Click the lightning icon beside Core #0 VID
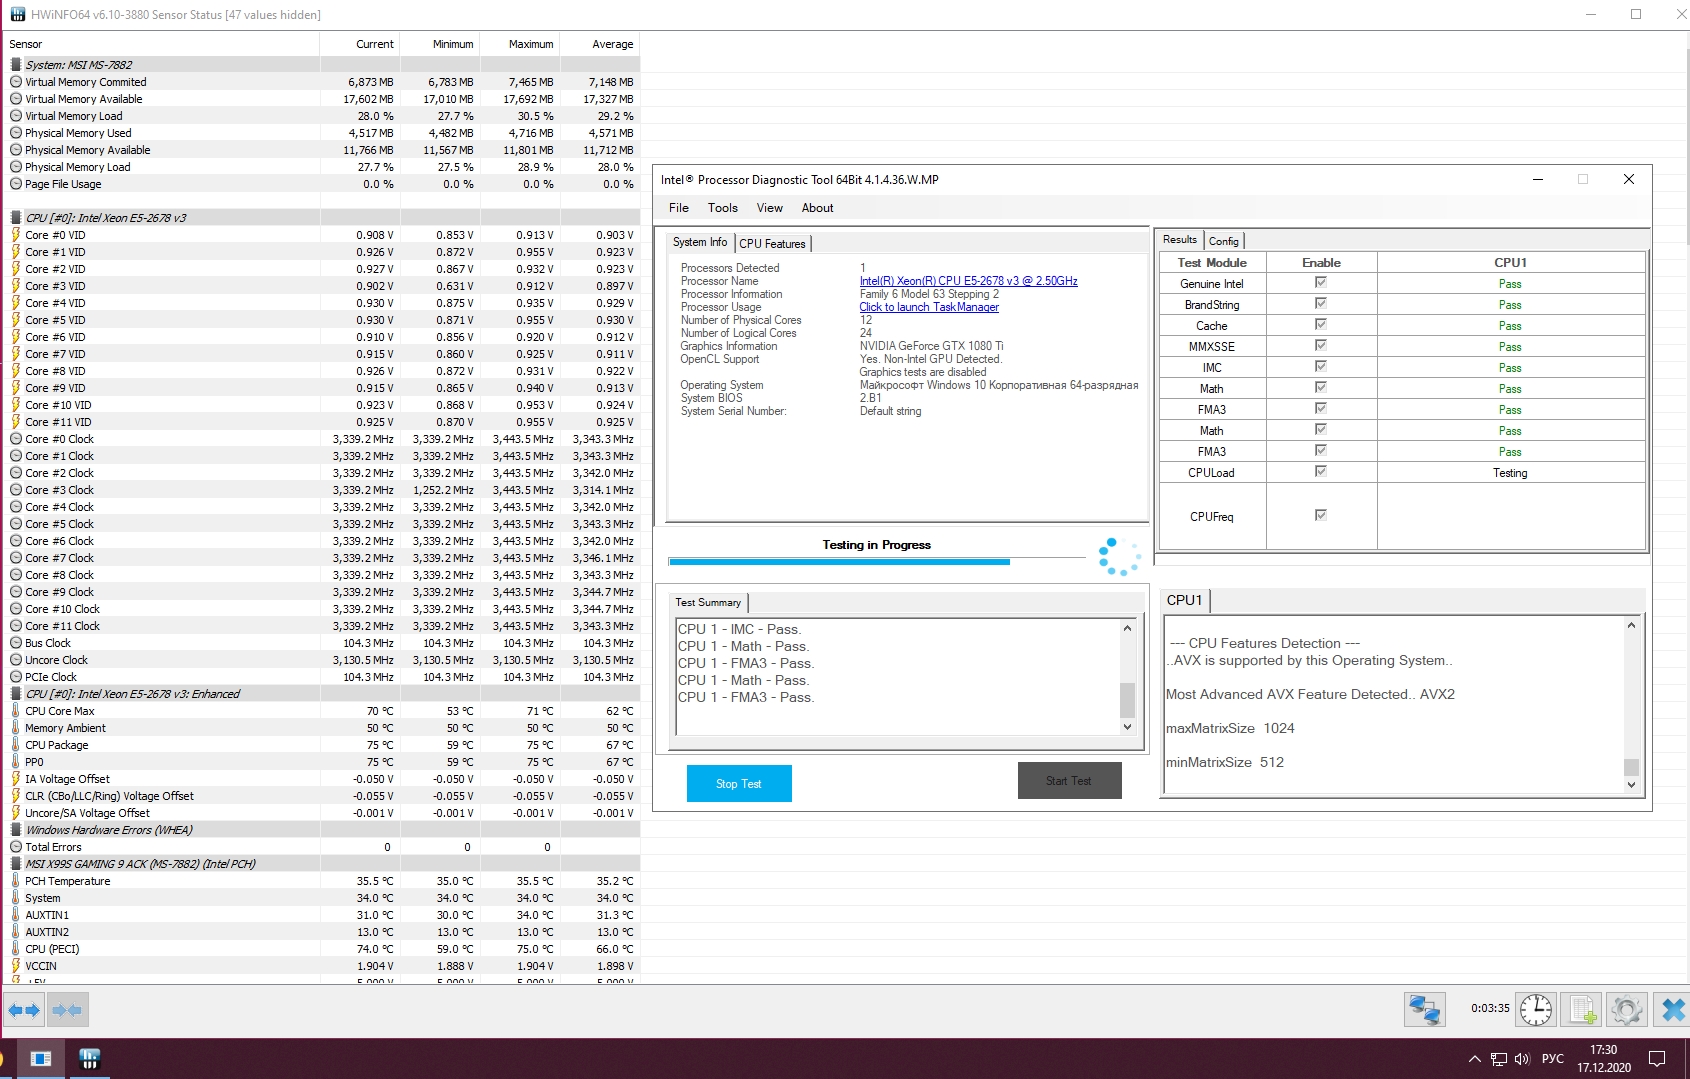 click(16, 235)
